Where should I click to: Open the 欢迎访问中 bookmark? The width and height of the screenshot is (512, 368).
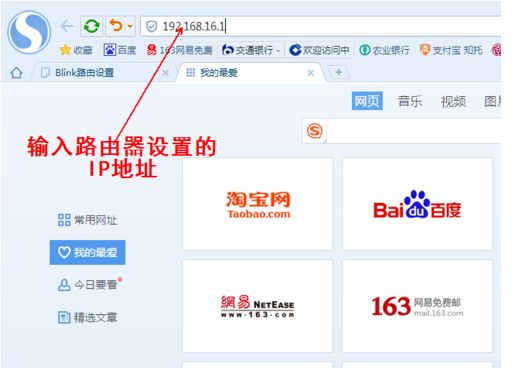tap(319, 50)
